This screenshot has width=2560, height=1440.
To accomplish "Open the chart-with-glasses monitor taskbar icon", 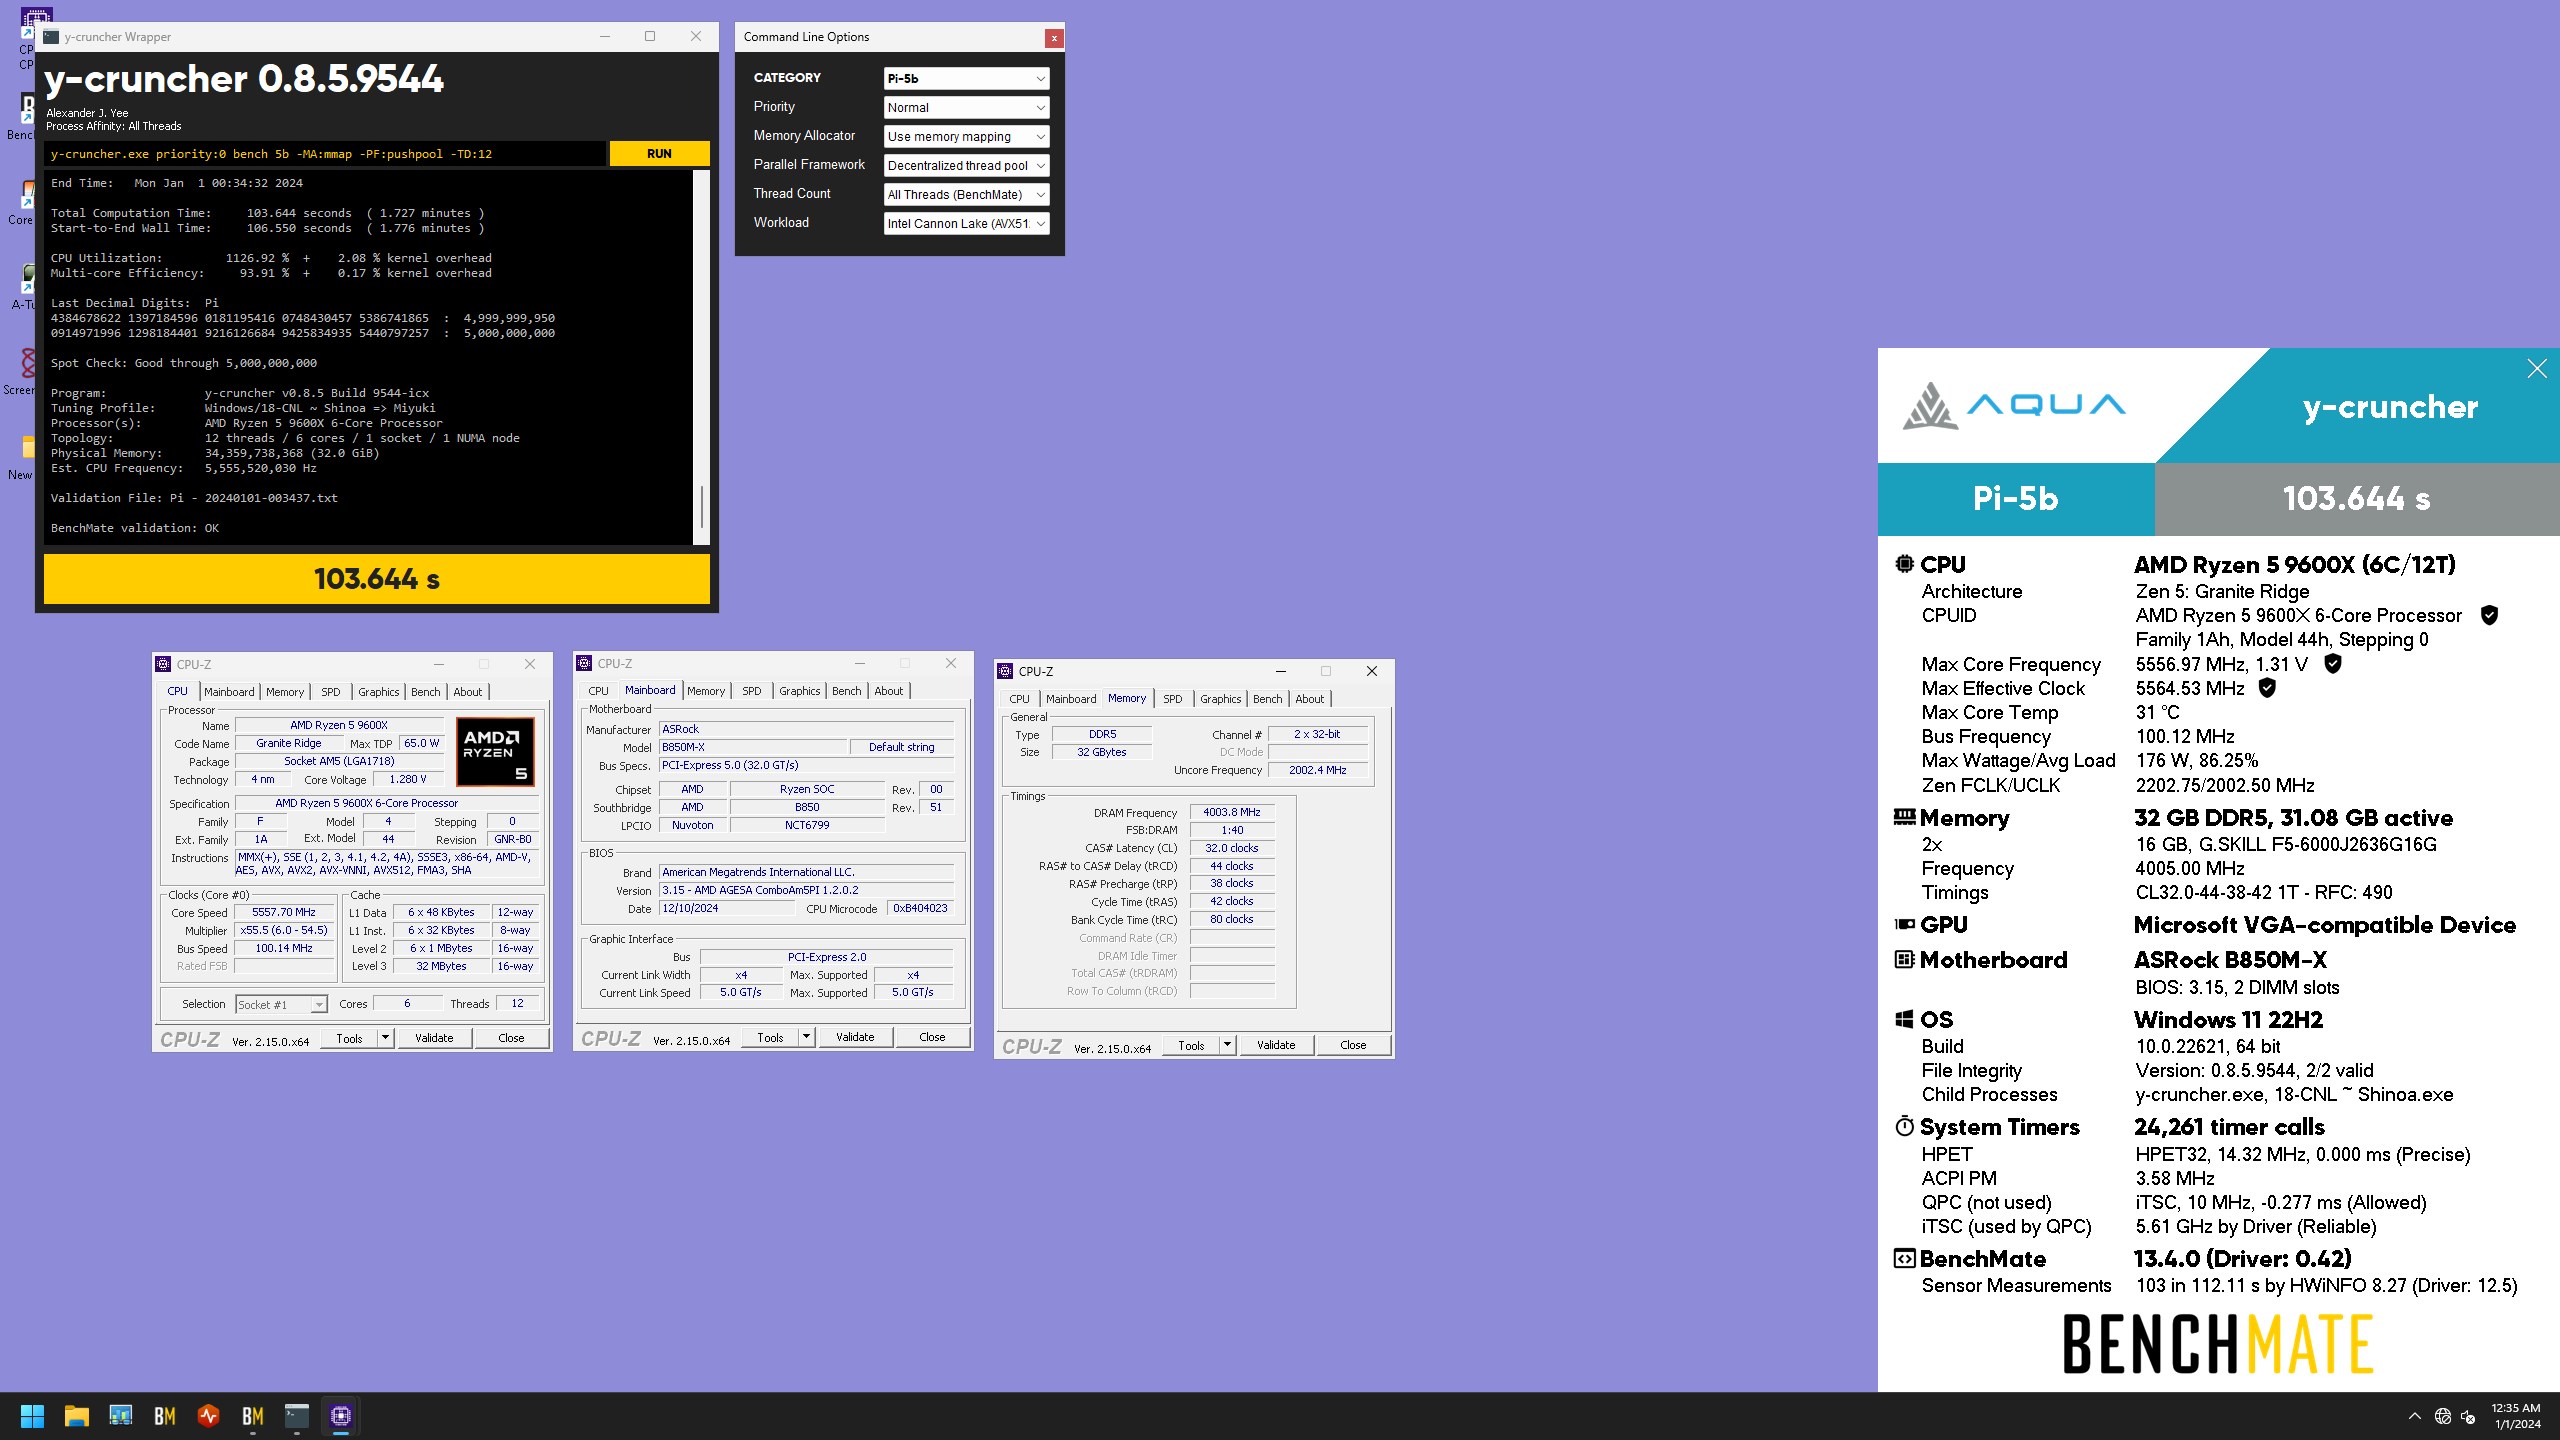I will click(x=121, y=1416).
